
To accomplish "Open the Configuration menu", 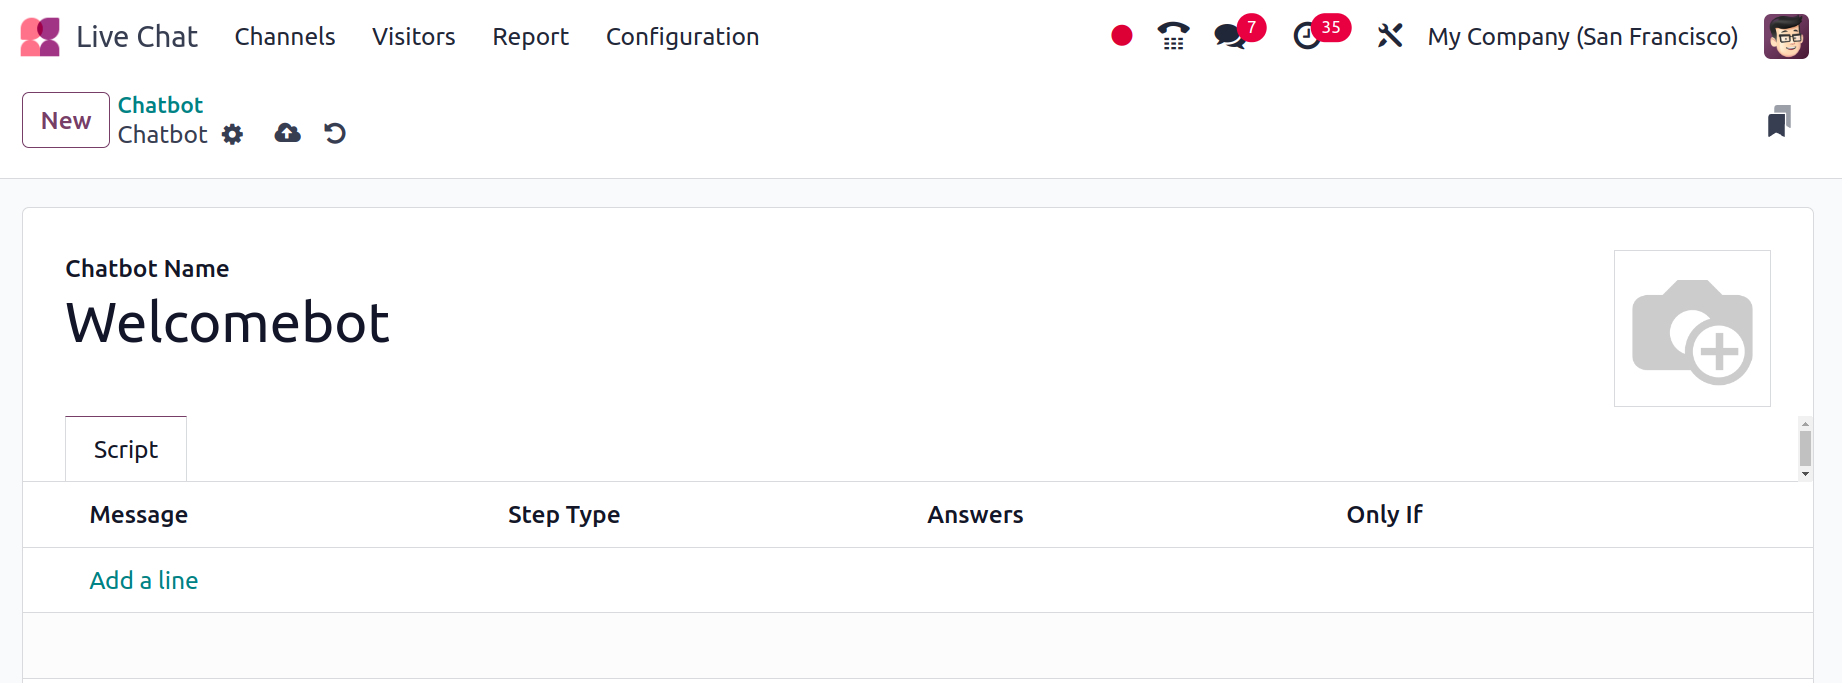I will 683,37.
